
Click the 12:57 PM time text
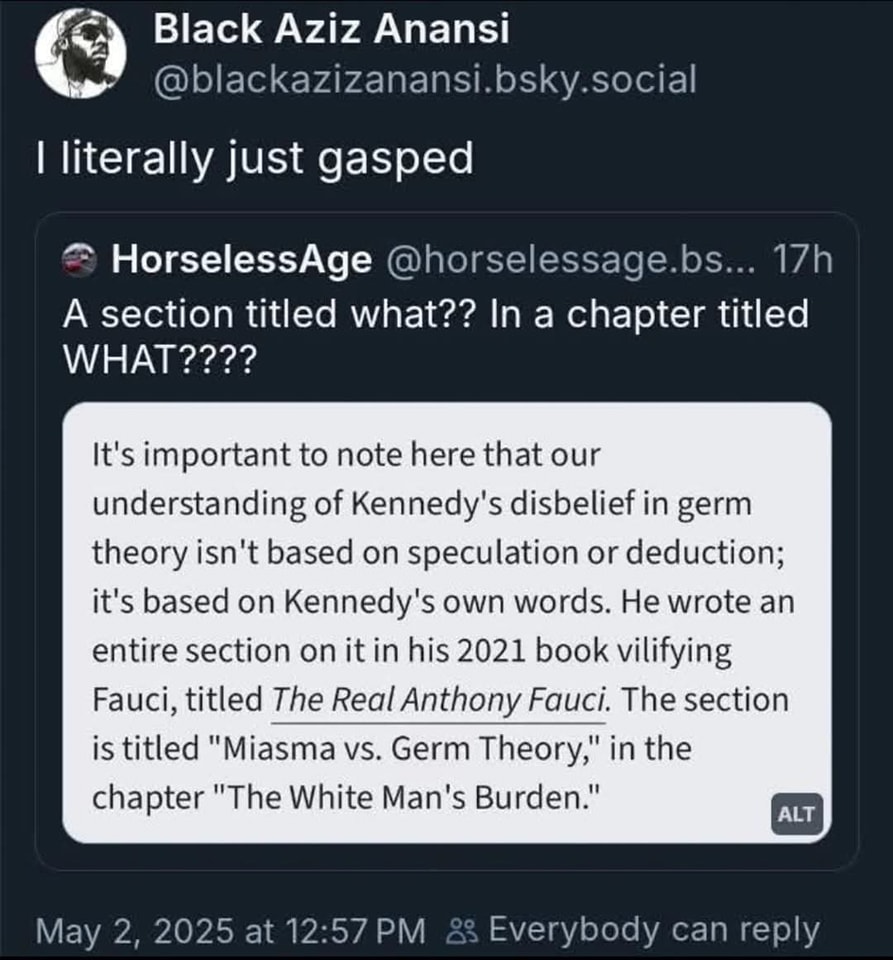[x=348, y=930]
